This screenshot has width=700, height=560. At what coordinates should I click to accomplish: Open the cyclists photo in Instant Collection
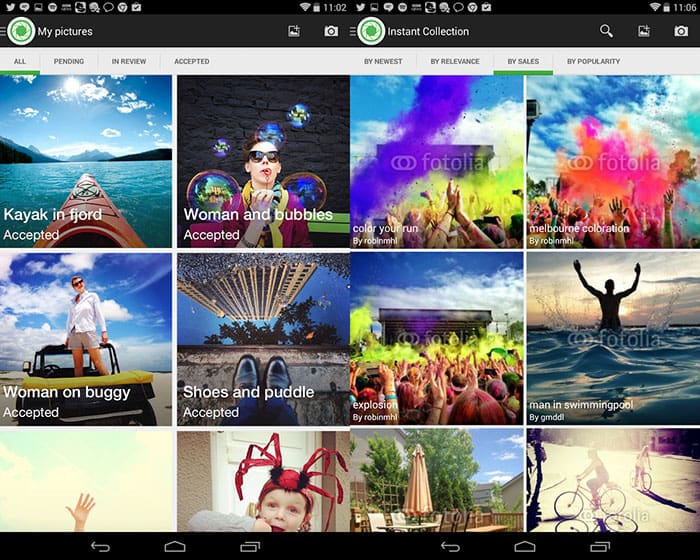coord(613,480)
